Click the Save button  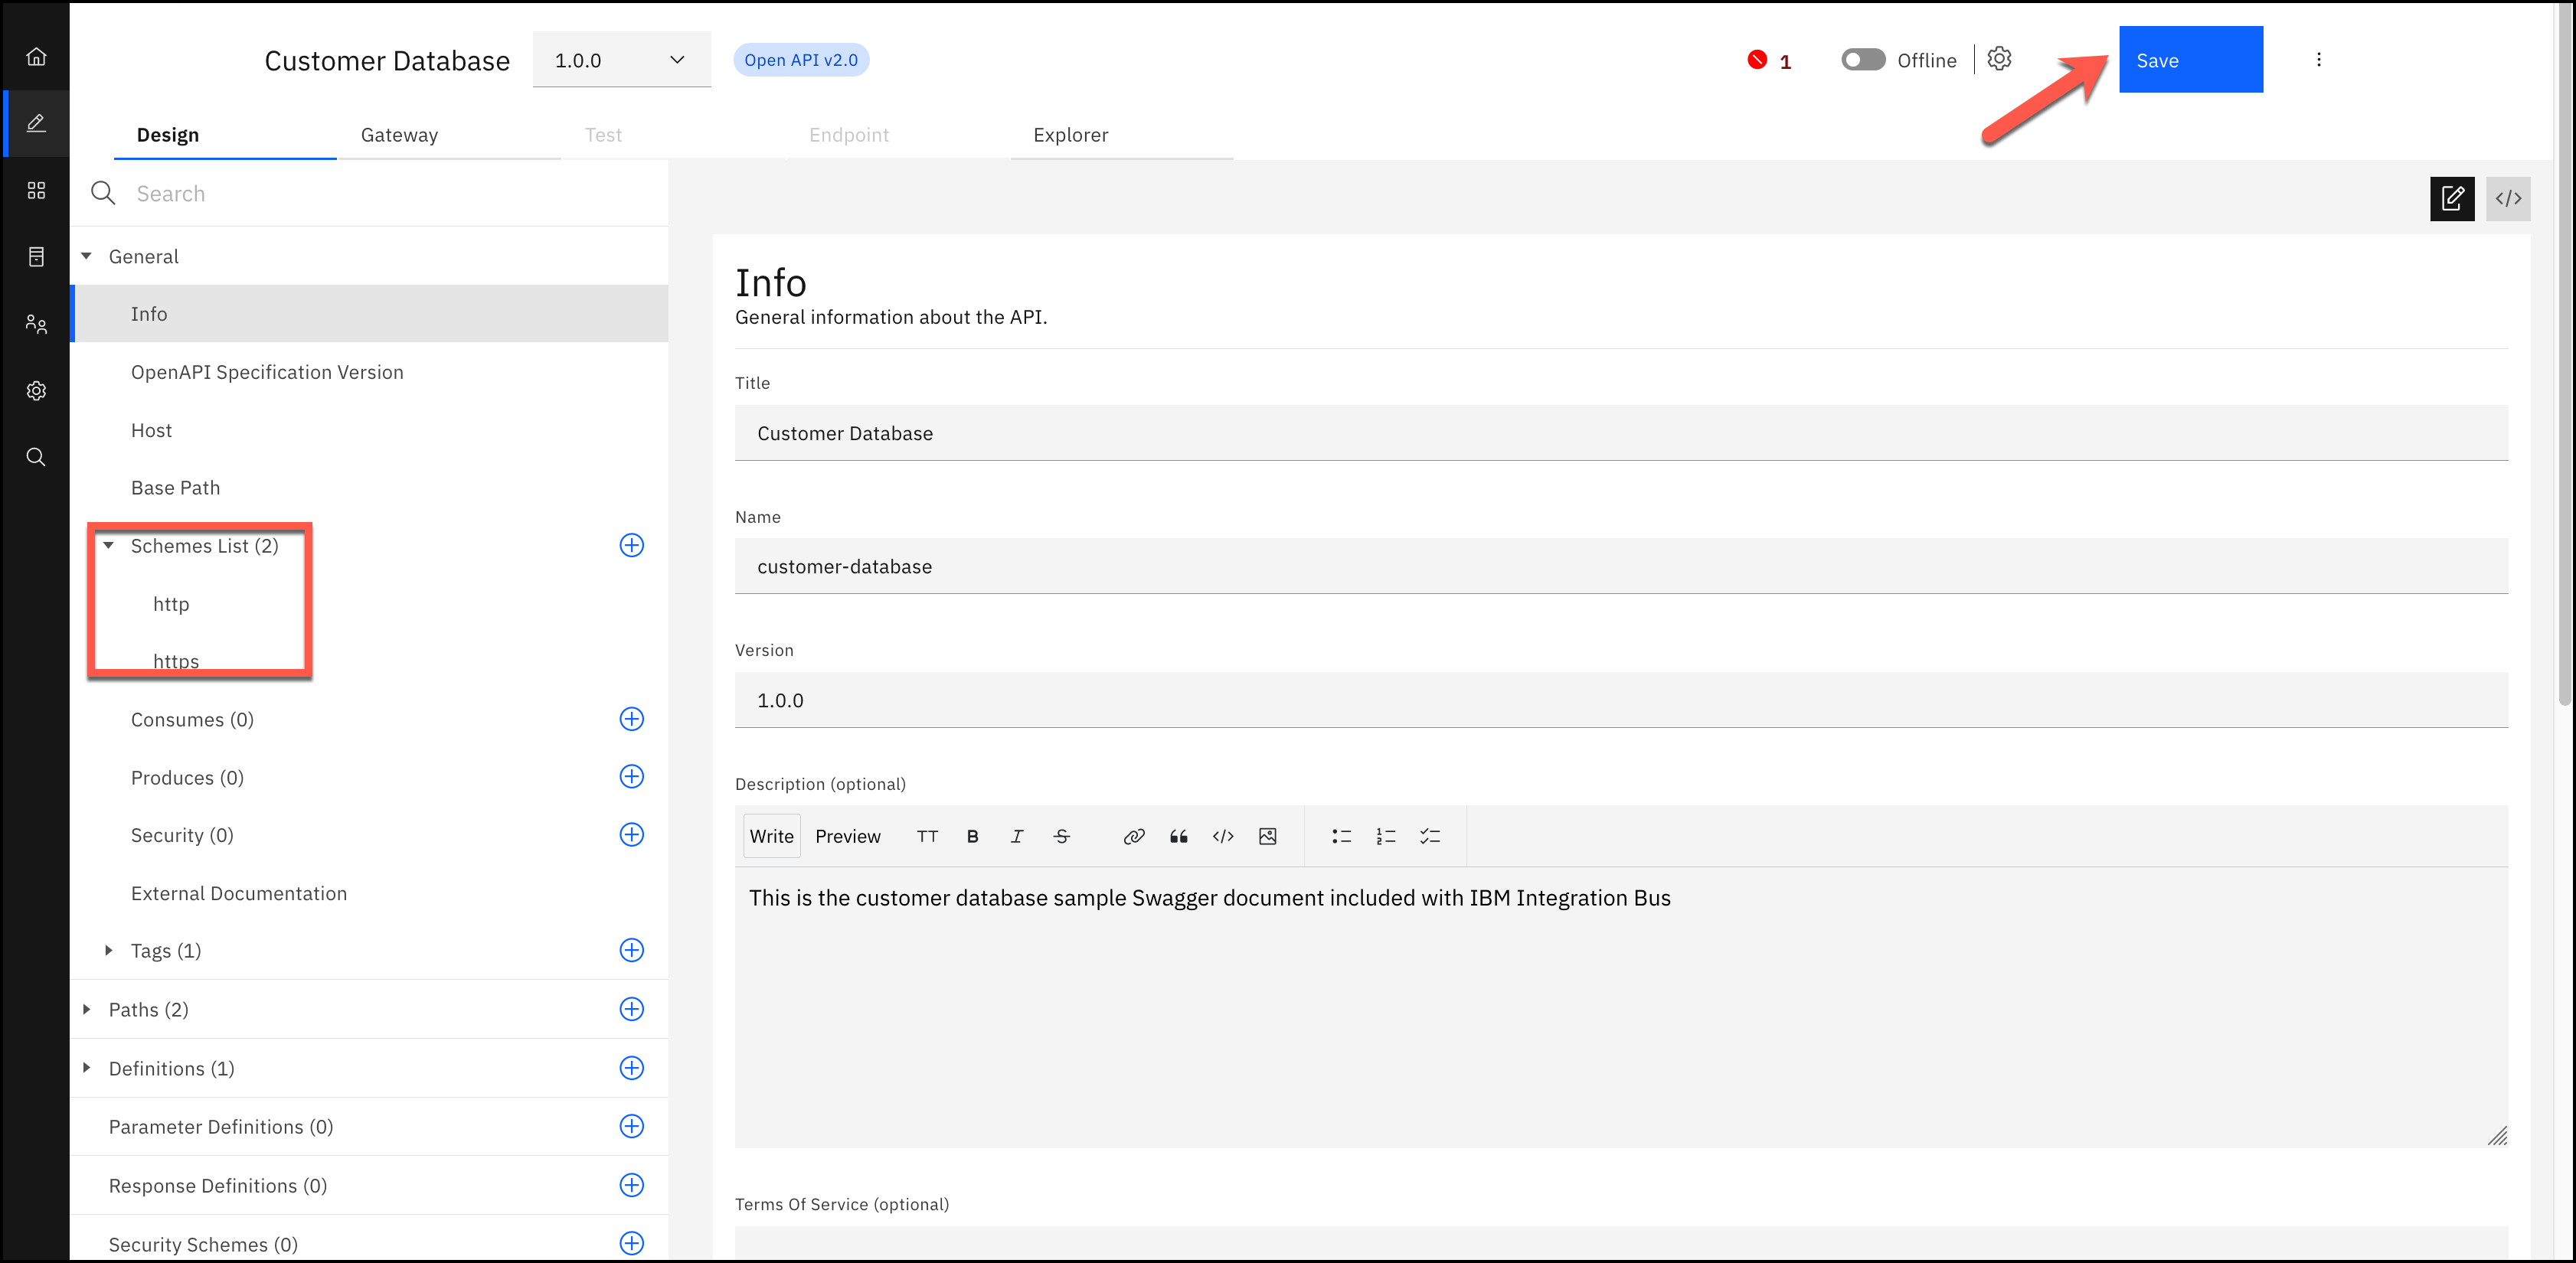point(2190,60)
